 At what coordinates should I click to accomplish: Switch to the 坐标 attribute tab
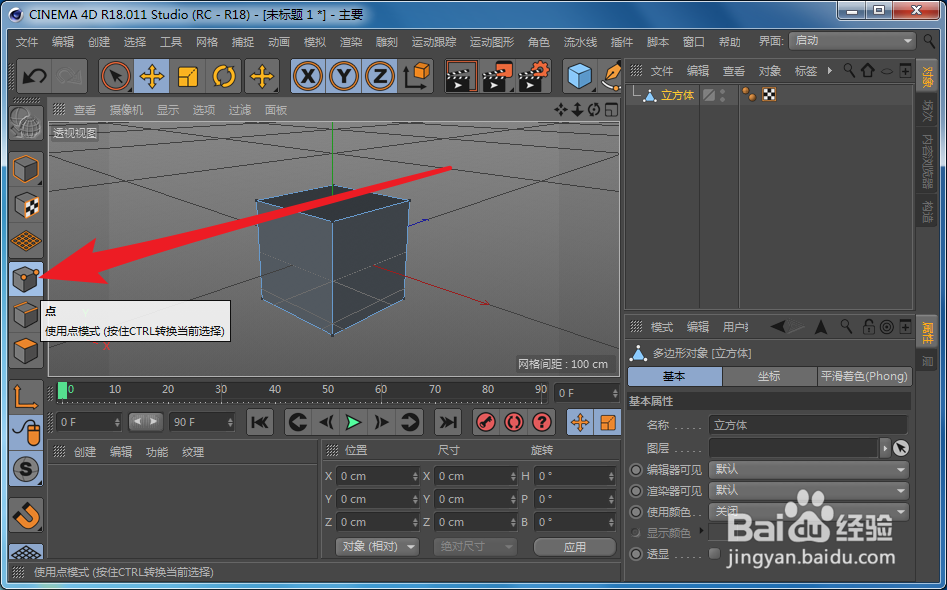pos(769,376)
